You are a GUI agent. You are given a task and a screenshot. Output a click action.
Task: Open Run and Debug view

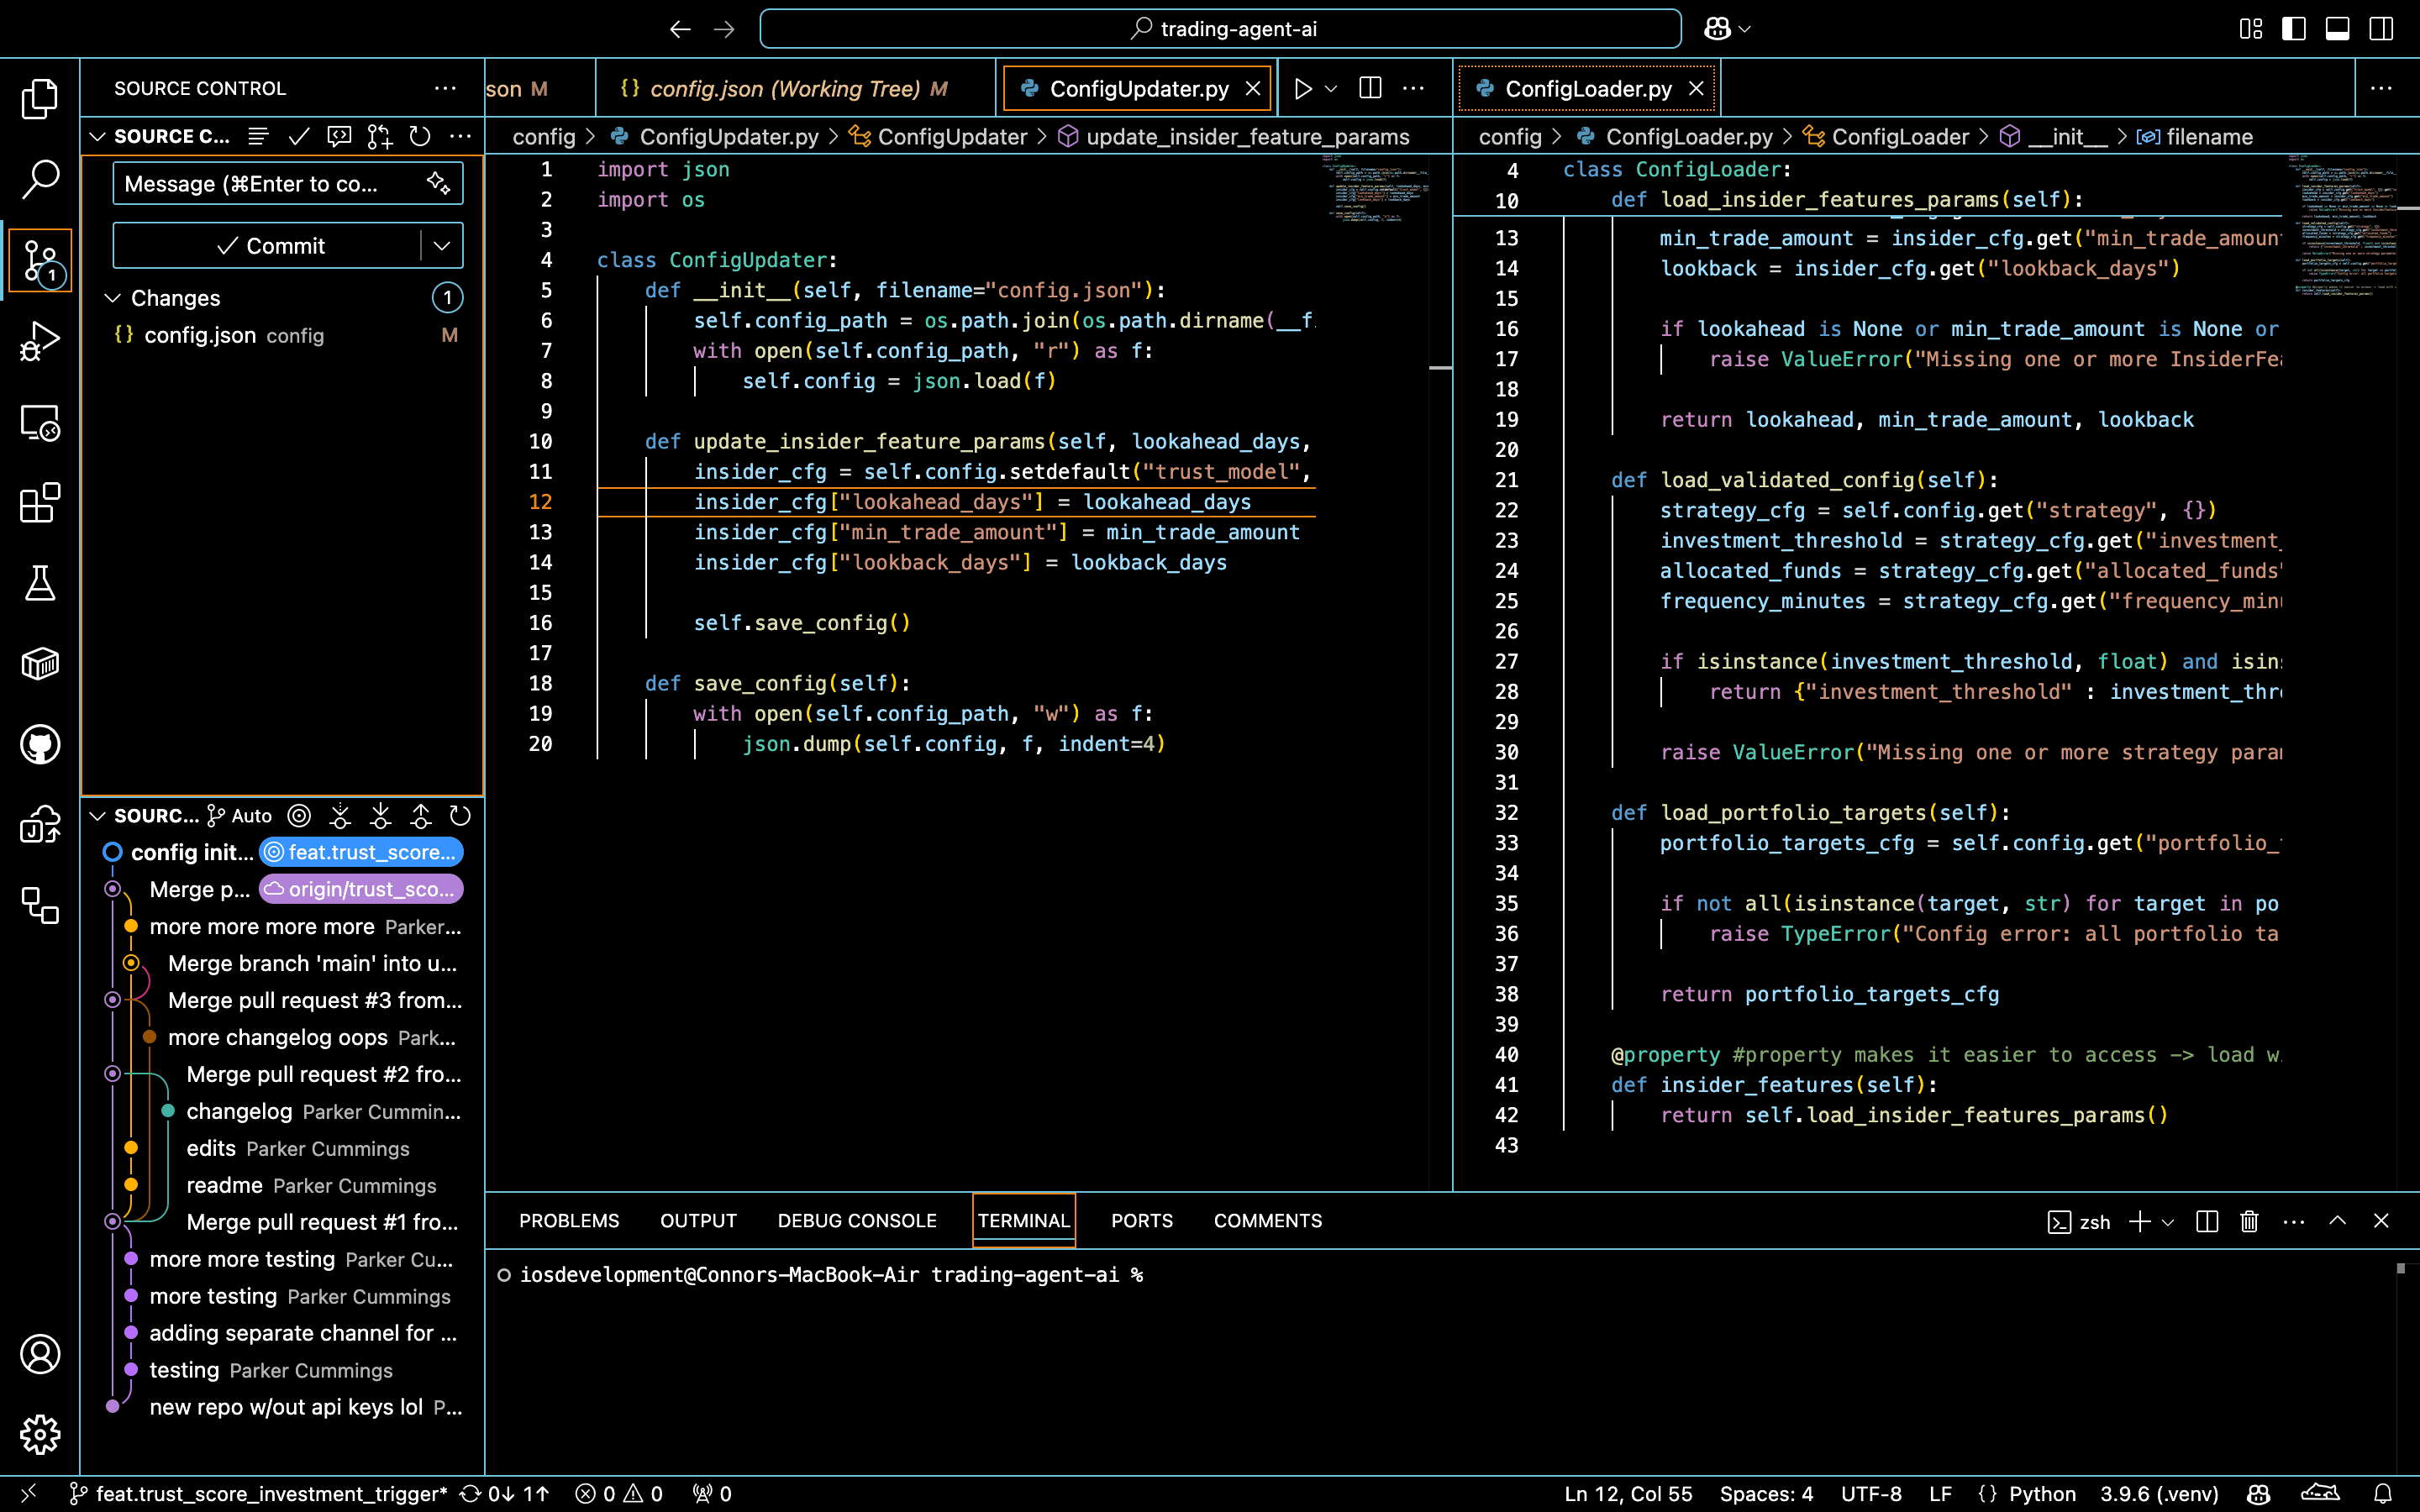[x=40, y=341]
